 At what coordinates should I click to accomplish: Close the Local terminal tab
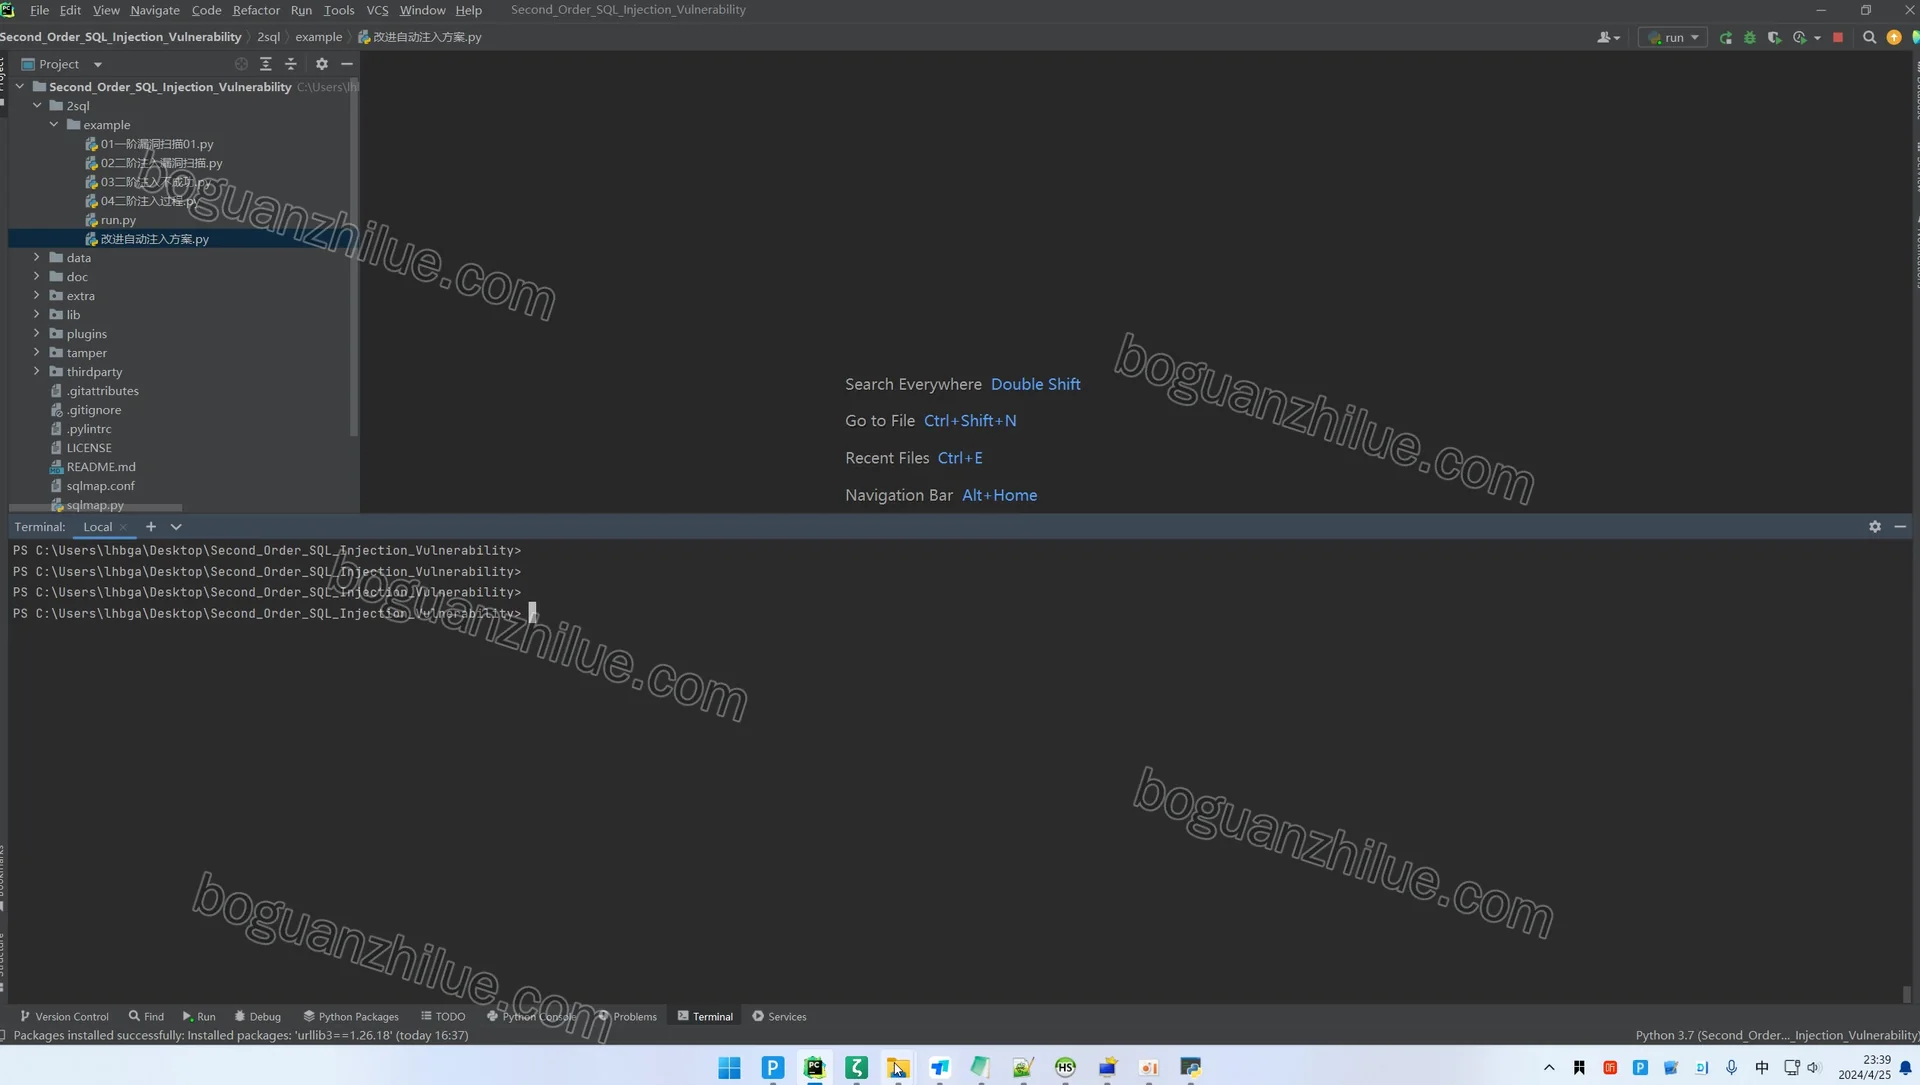click(x=123, y=527)
